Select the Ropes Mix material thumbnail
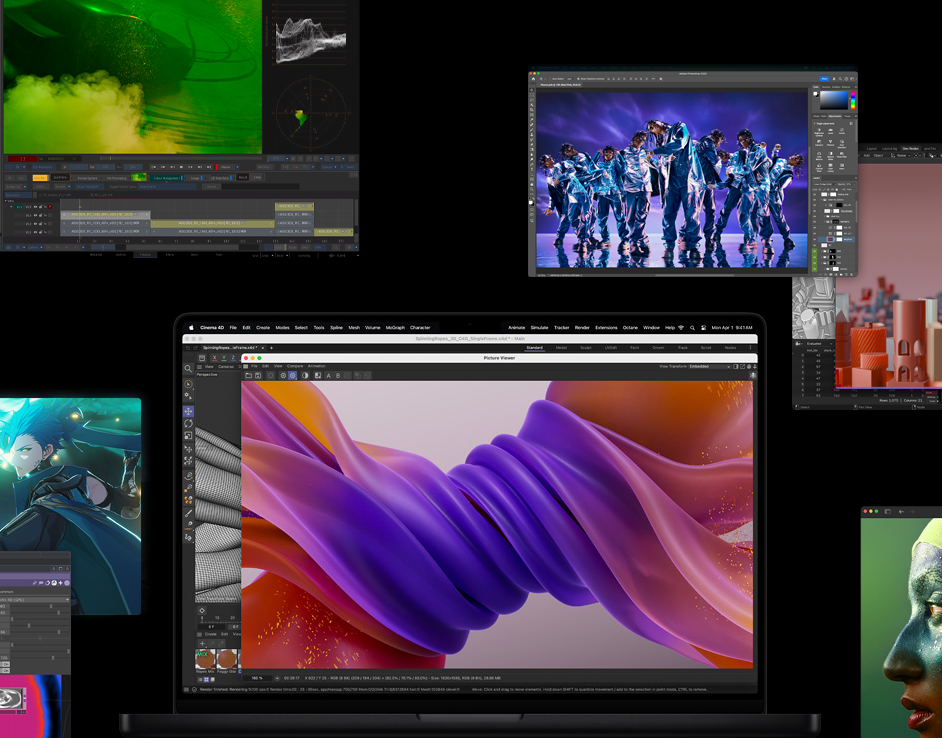The height and width of the screenshot is (738, 942). (x=205, y=661)
